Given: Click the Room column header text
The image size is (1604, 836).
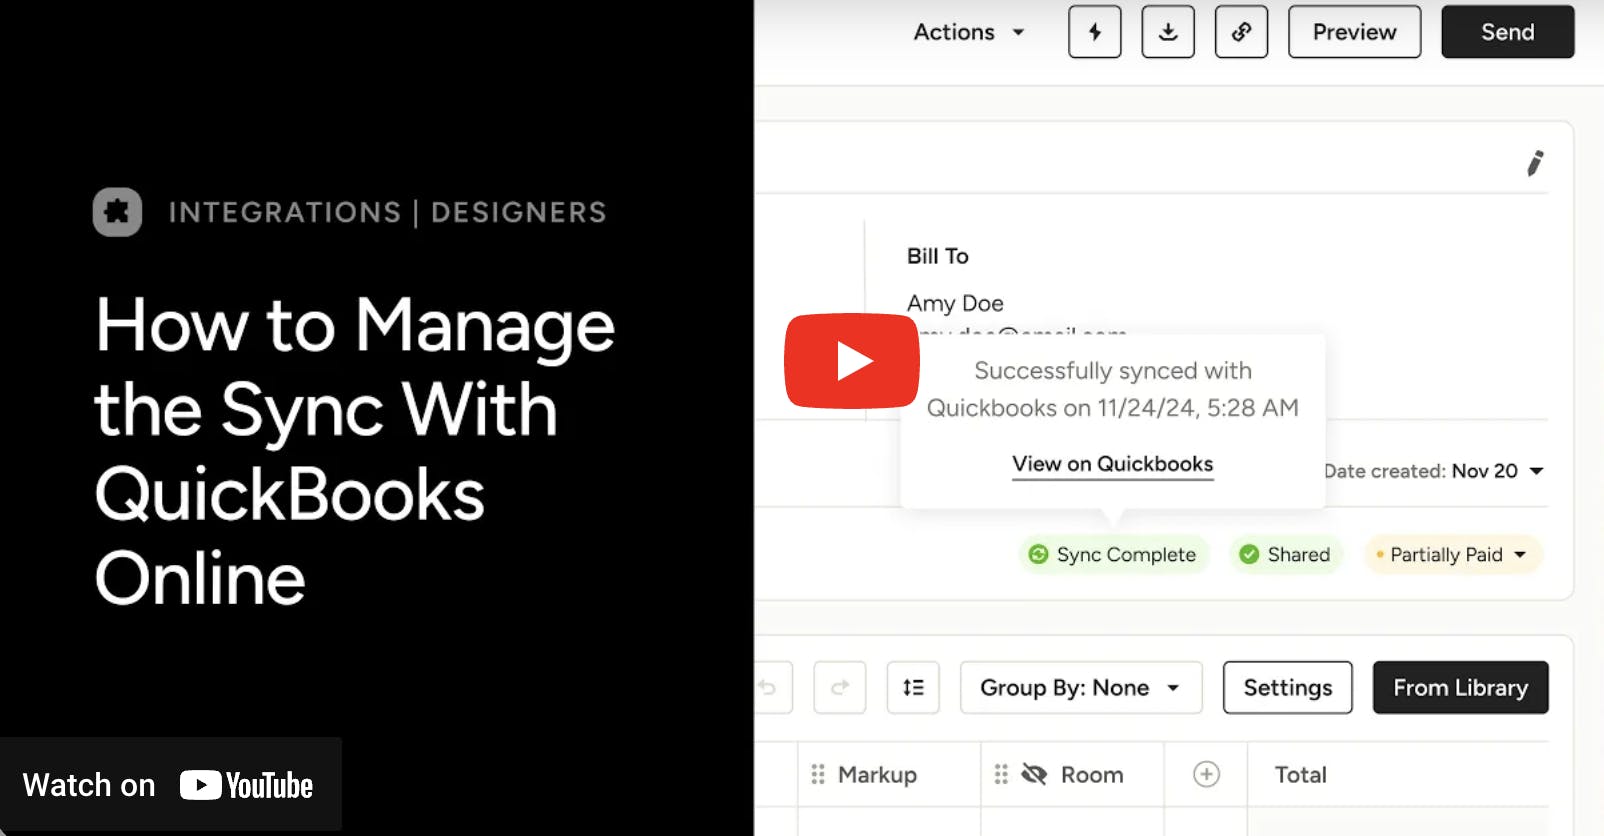Looking at the screenshot, I should [1092, 775].
